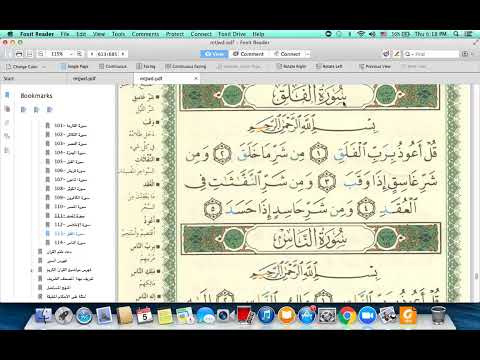This screenshot has height=360, width=480.
Task: Switch to View mode tab
Action: click(x=214, y=54)
